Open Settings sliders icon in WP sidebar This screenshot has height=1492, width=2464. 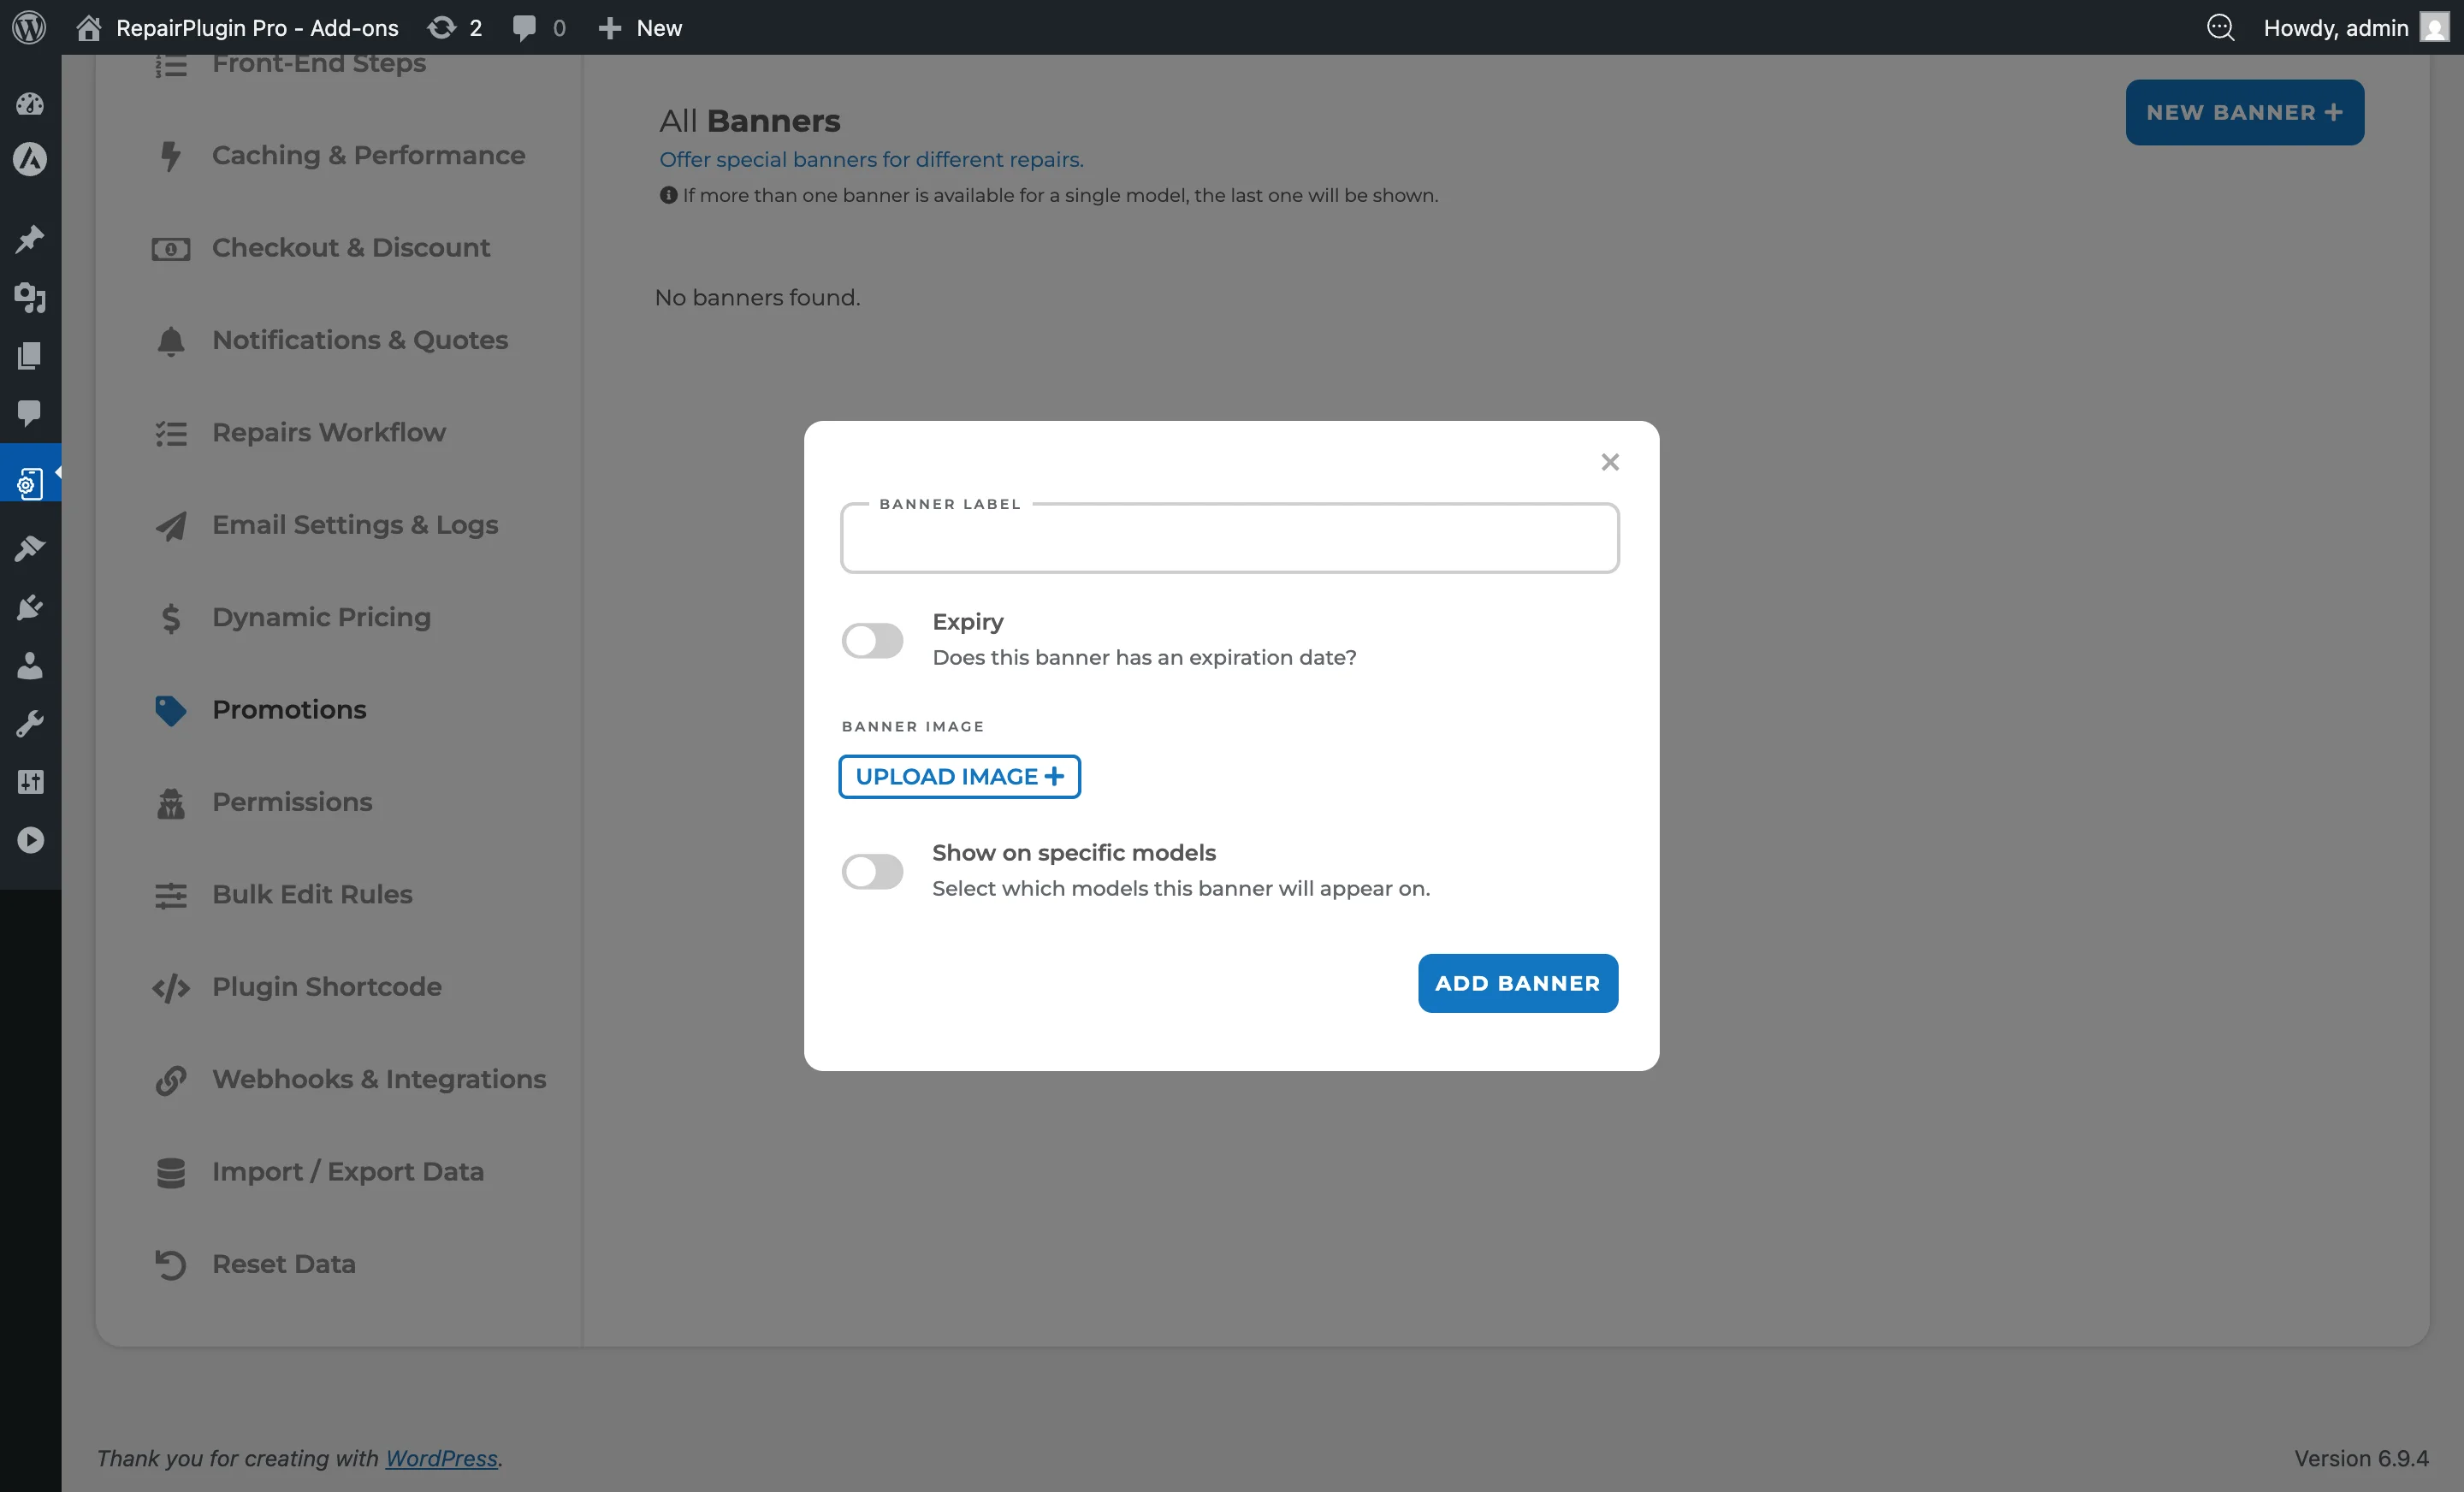pyautogui.click(x=30, y=781)
